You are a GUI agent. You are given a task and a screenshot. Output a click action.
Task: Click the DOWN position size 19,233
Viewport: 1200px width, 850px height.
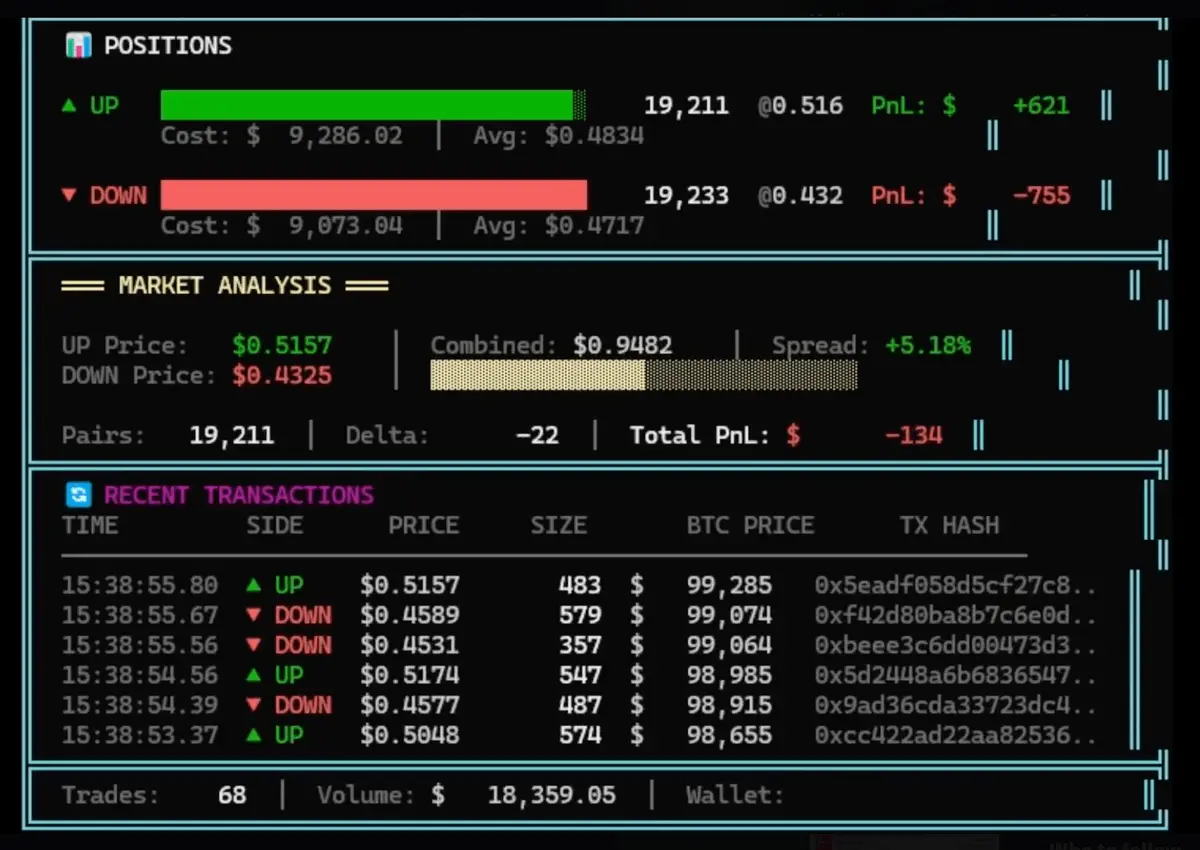(686, 195)
